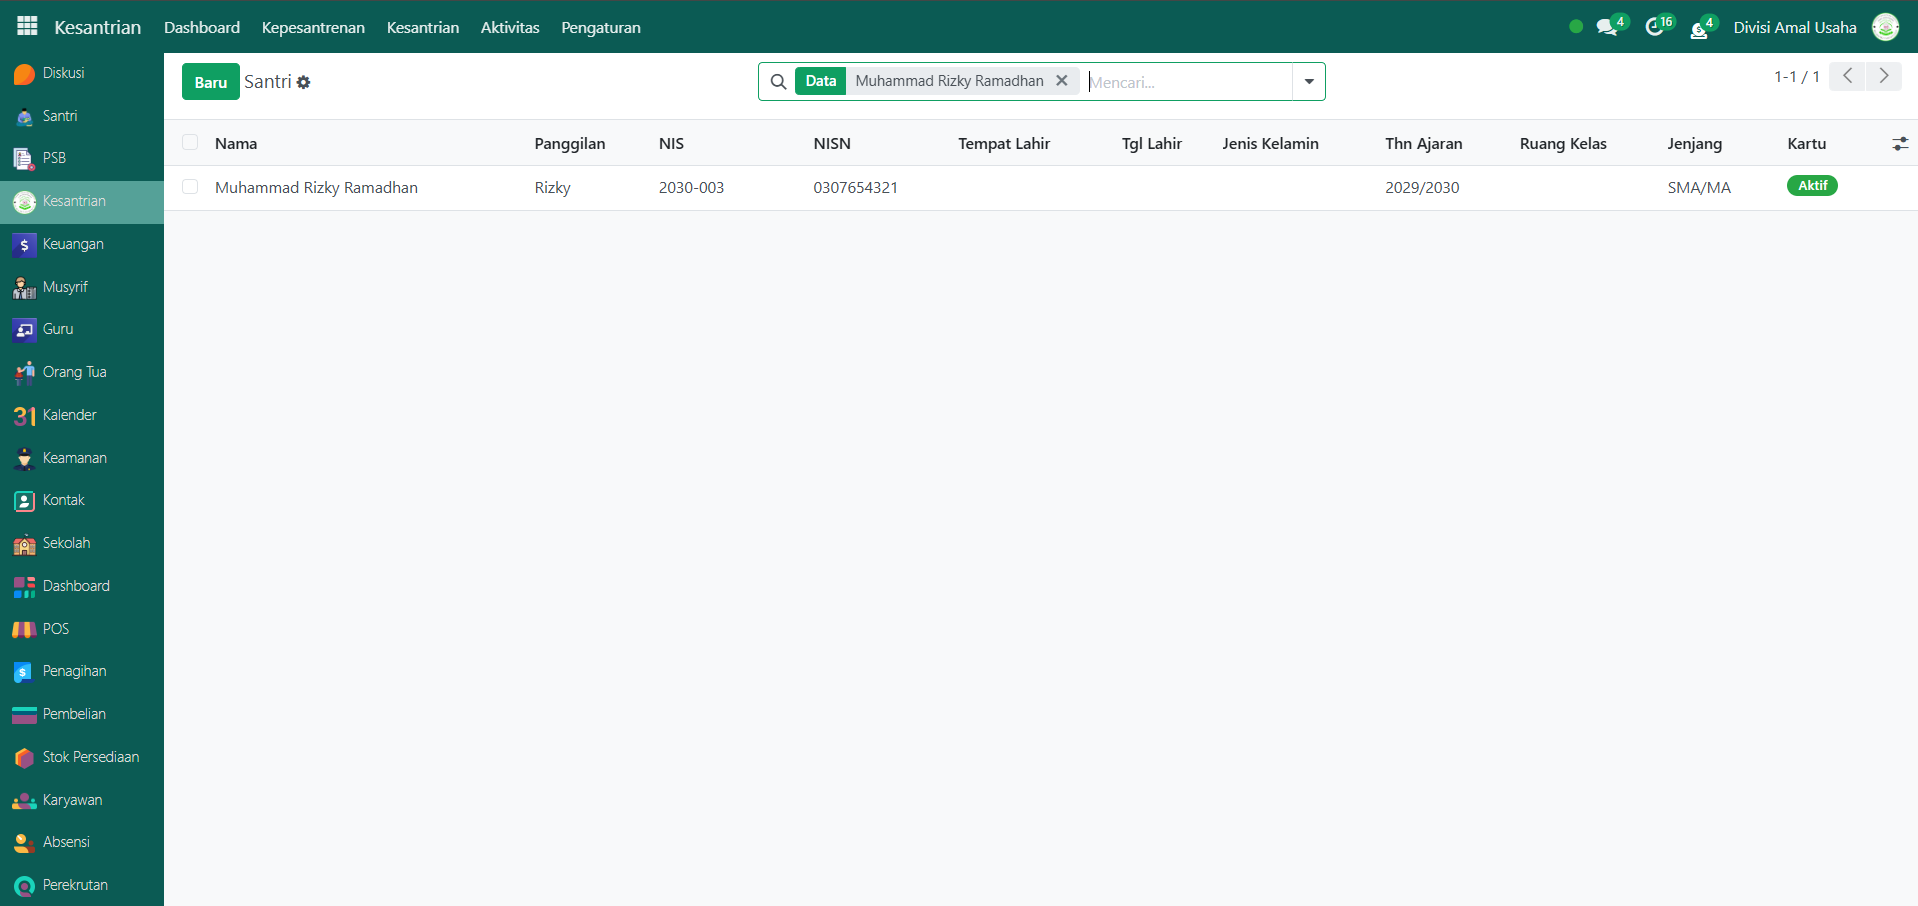Select all rows via header checkbox
This screenshot has width=1918, height=906.
click(x=190, y=143)
